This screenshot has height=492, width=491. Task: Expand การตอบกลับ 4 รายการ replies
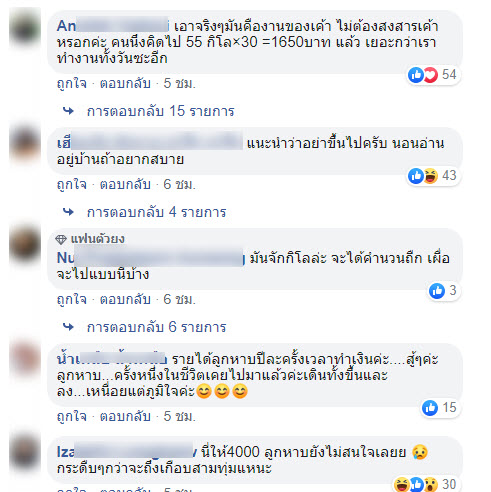pos(156,212)
